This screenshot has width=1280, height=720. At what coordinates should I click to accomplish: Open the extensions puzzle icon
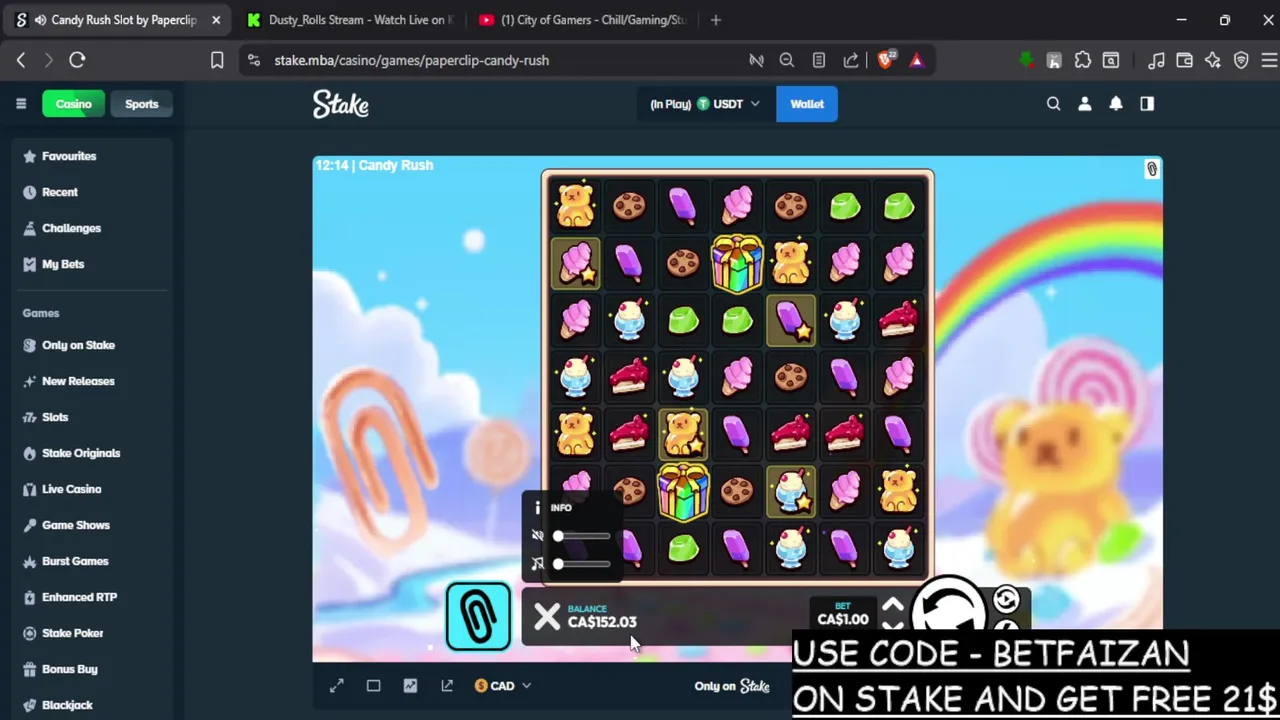pos(1082,60)
